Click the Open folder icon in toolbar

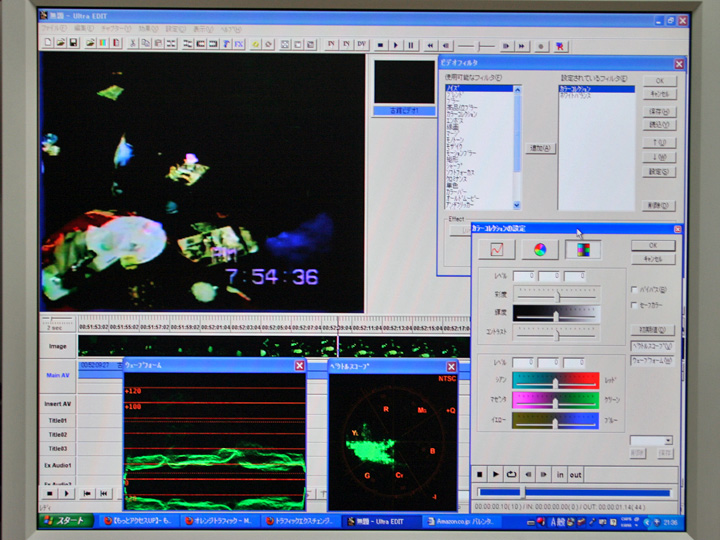[60, 43]
